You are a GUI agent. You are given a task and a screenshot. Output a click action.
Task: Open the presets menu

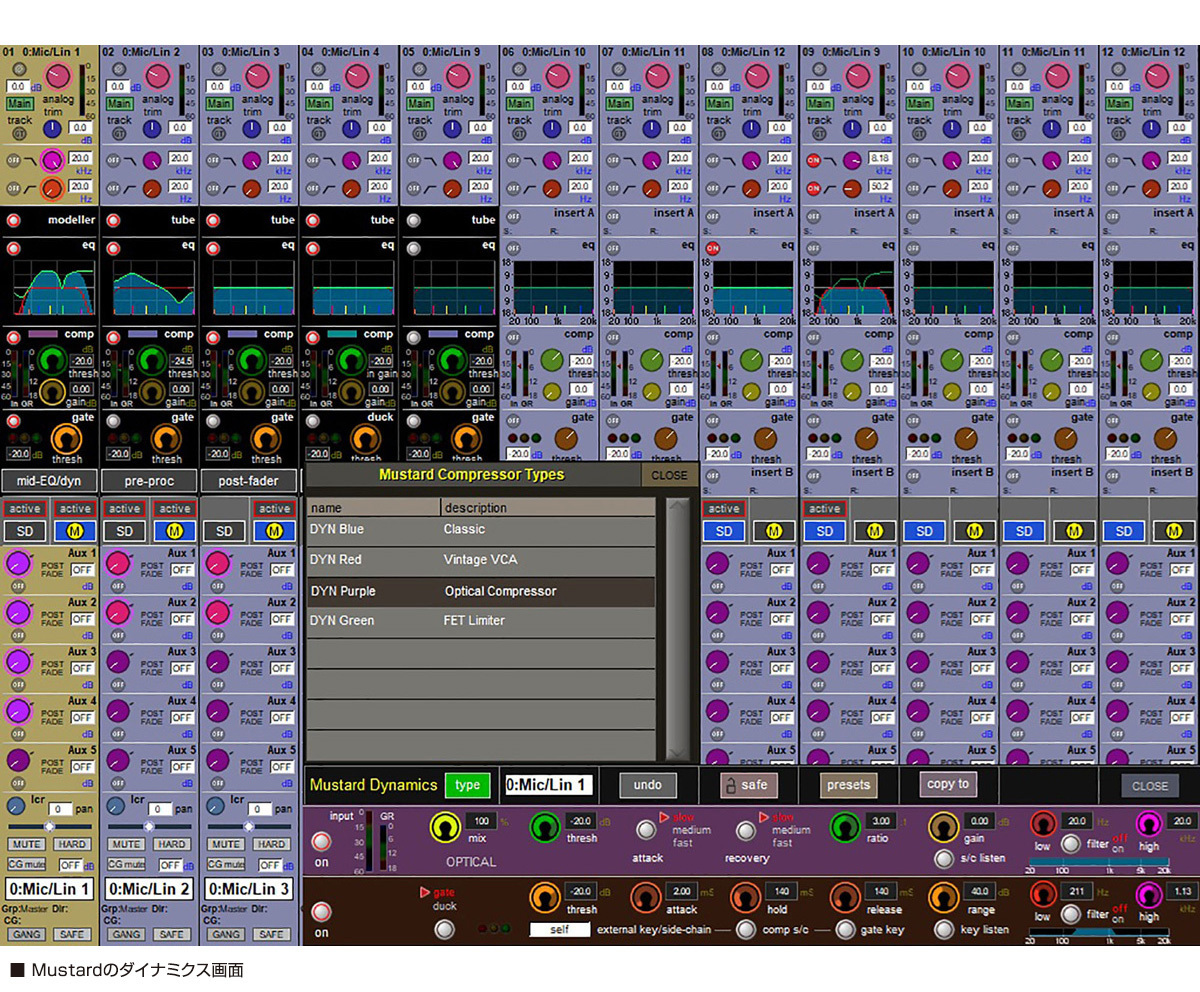(848, 785)
